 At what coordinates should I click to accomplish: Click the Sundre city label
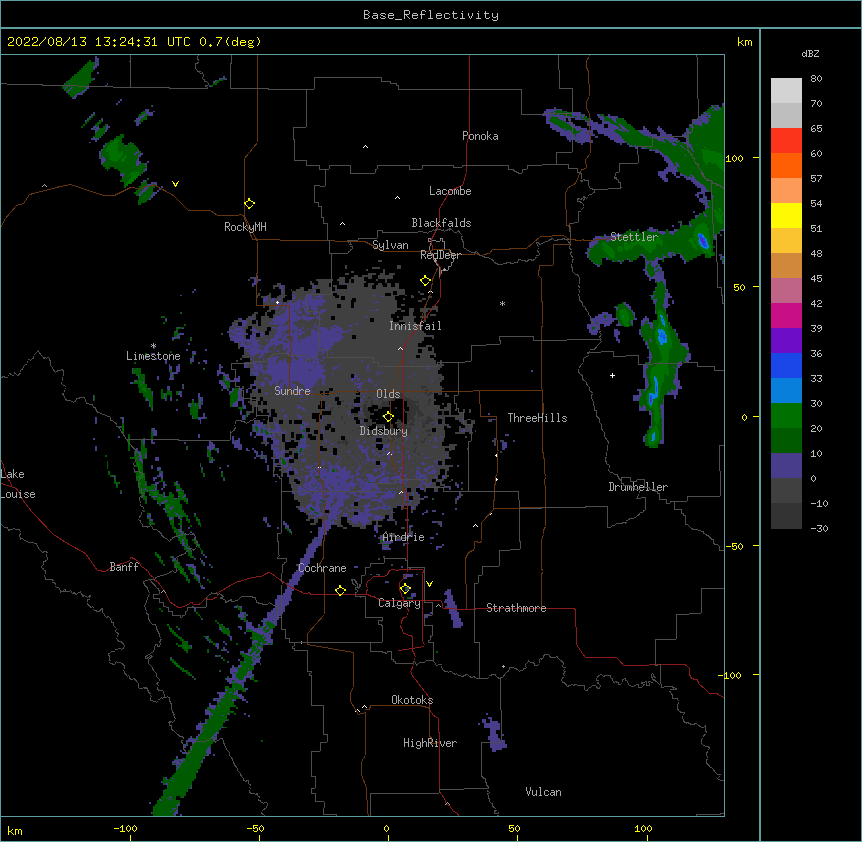292,391
